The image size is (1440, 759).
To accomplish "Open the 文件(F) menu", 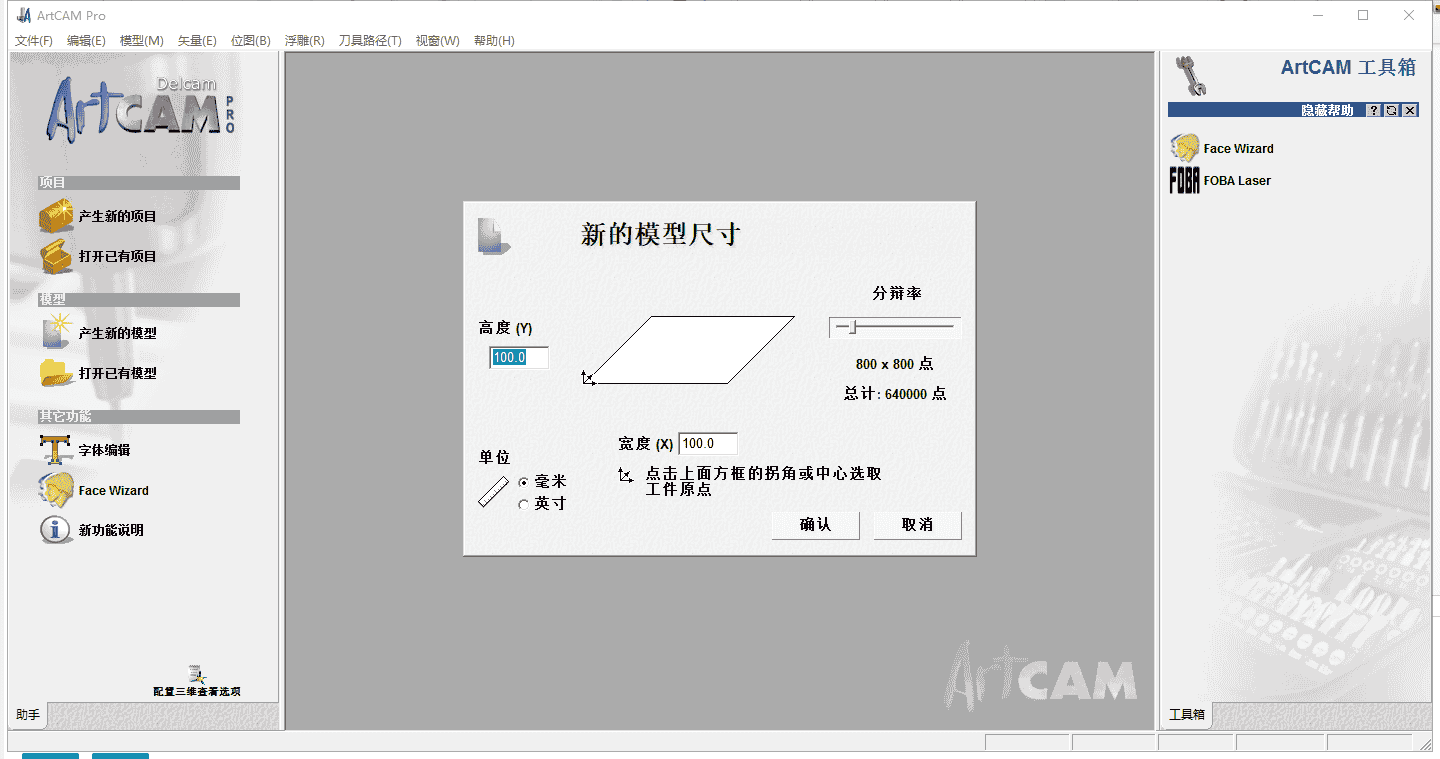I will pyautogui.click(x=34, y=41).
